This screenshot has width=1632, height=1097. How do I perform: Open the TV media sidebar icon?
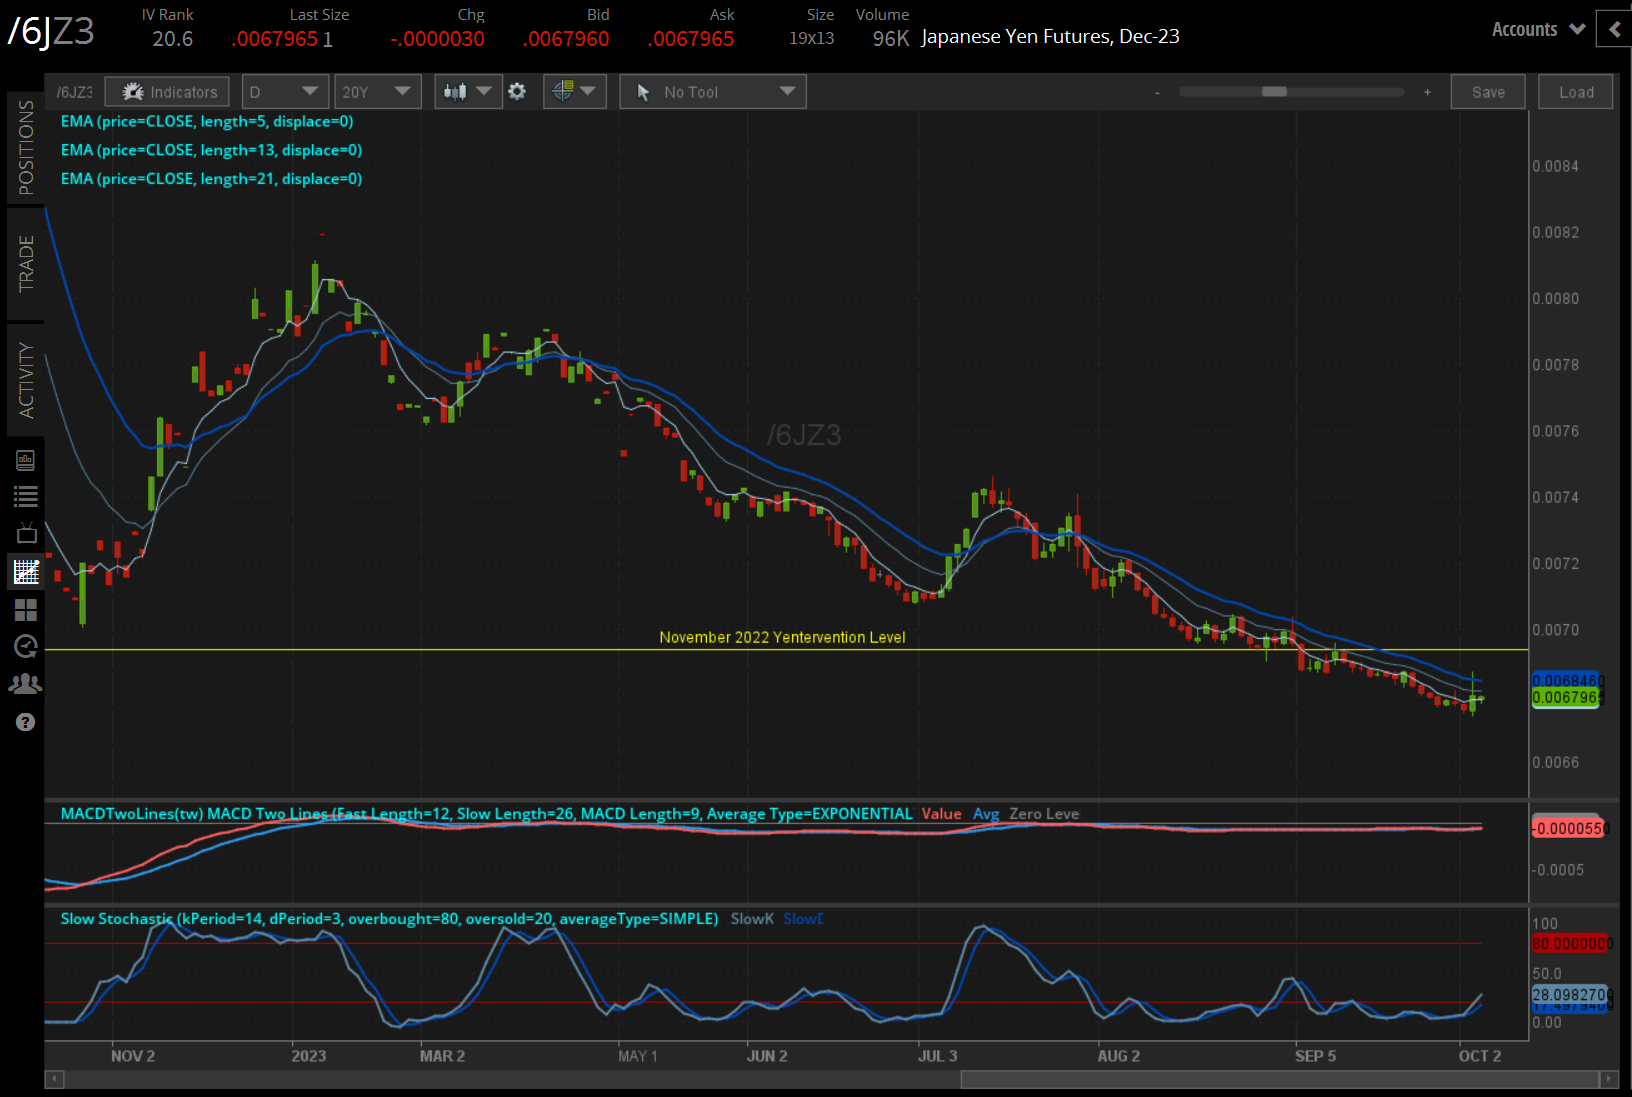coord(26,533)
